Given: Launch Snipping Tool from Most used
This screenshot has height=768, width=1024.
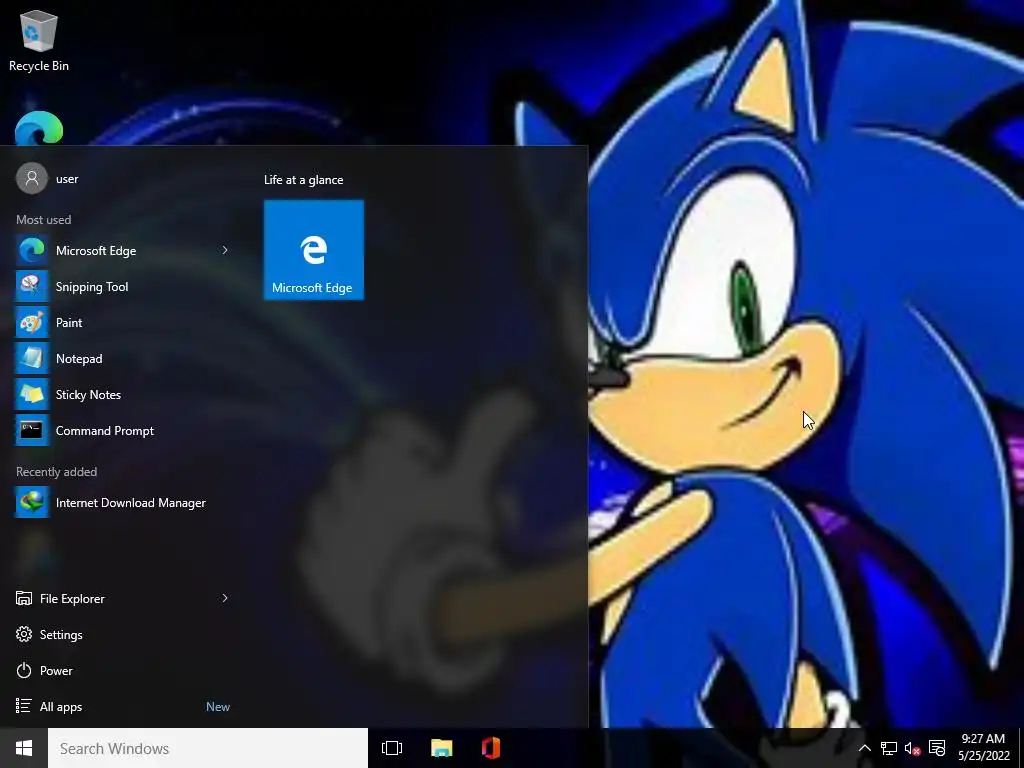Looking at the screenshot, I should [122, 286].
